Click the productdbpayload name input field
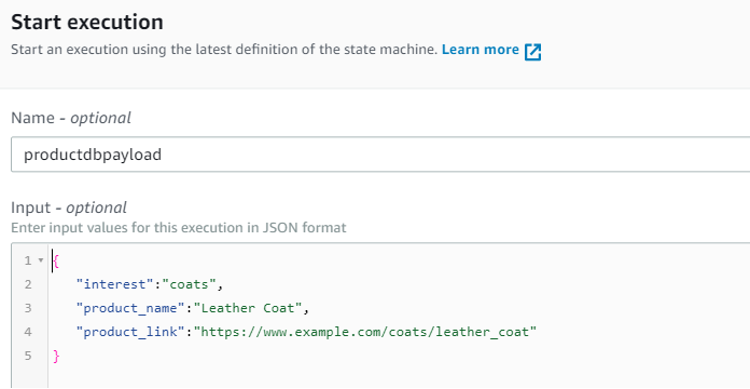The height and width of the screenshot is (389, 750). pos(380,155)
